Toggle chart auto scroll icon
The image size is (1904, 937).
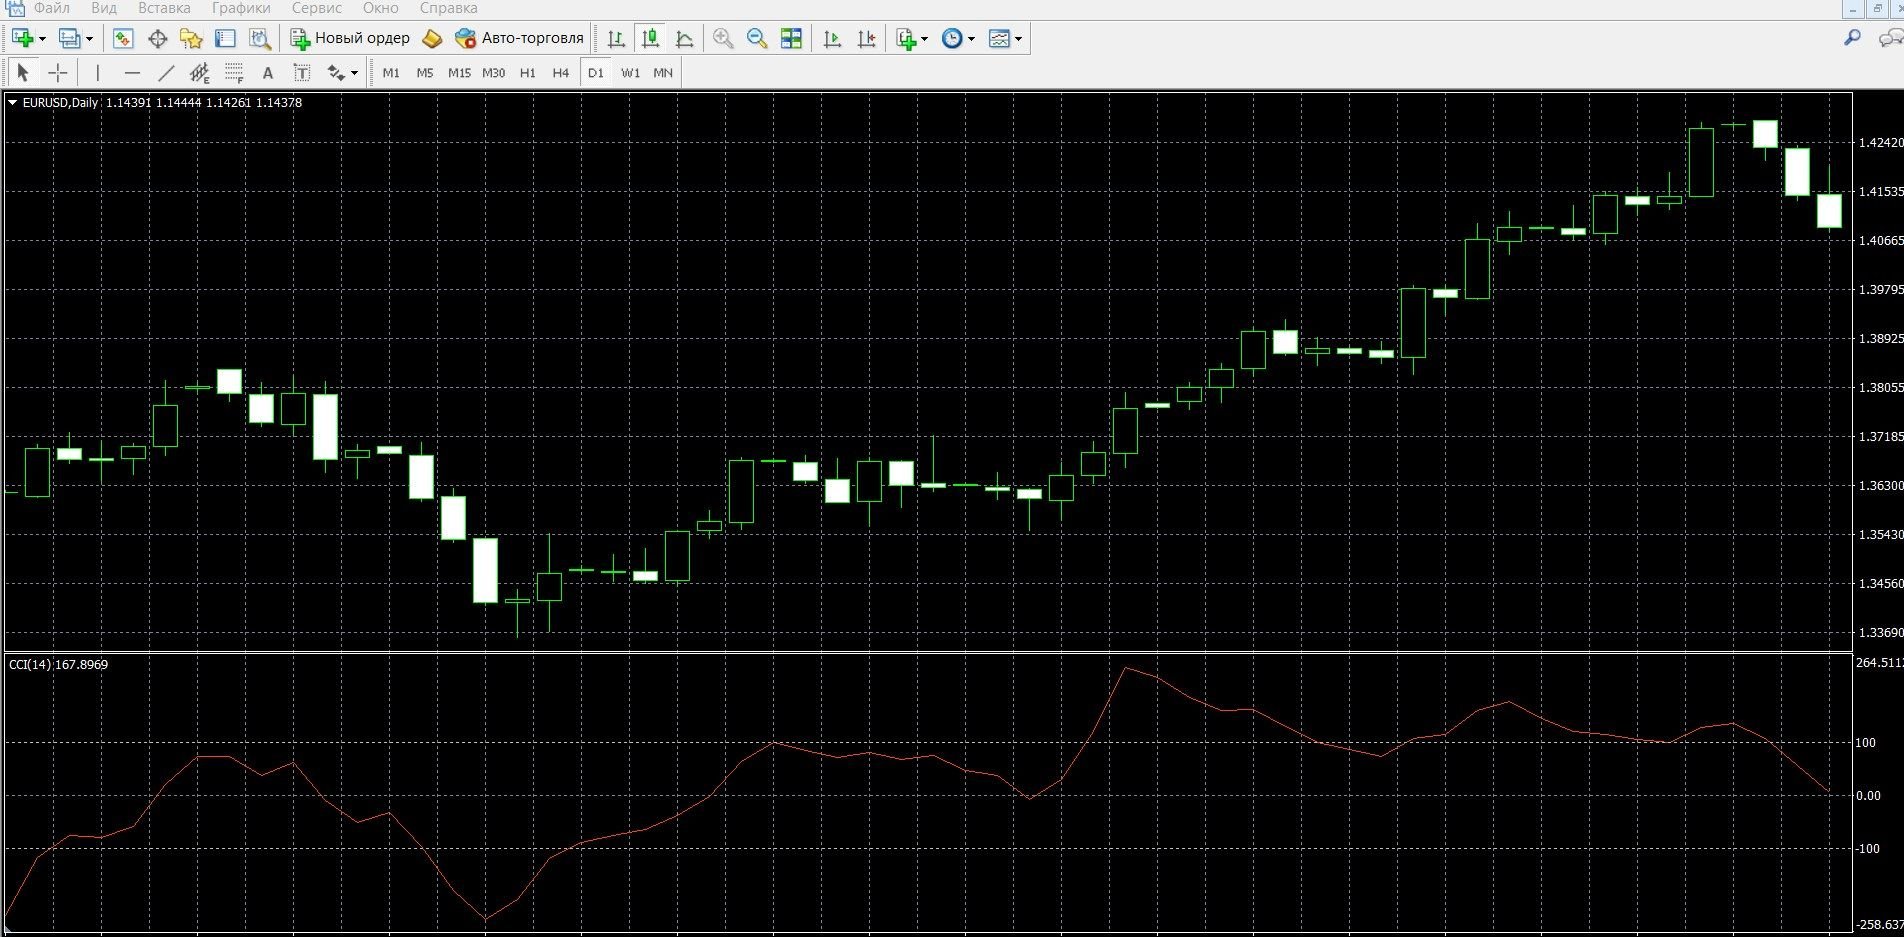(832, 39)
